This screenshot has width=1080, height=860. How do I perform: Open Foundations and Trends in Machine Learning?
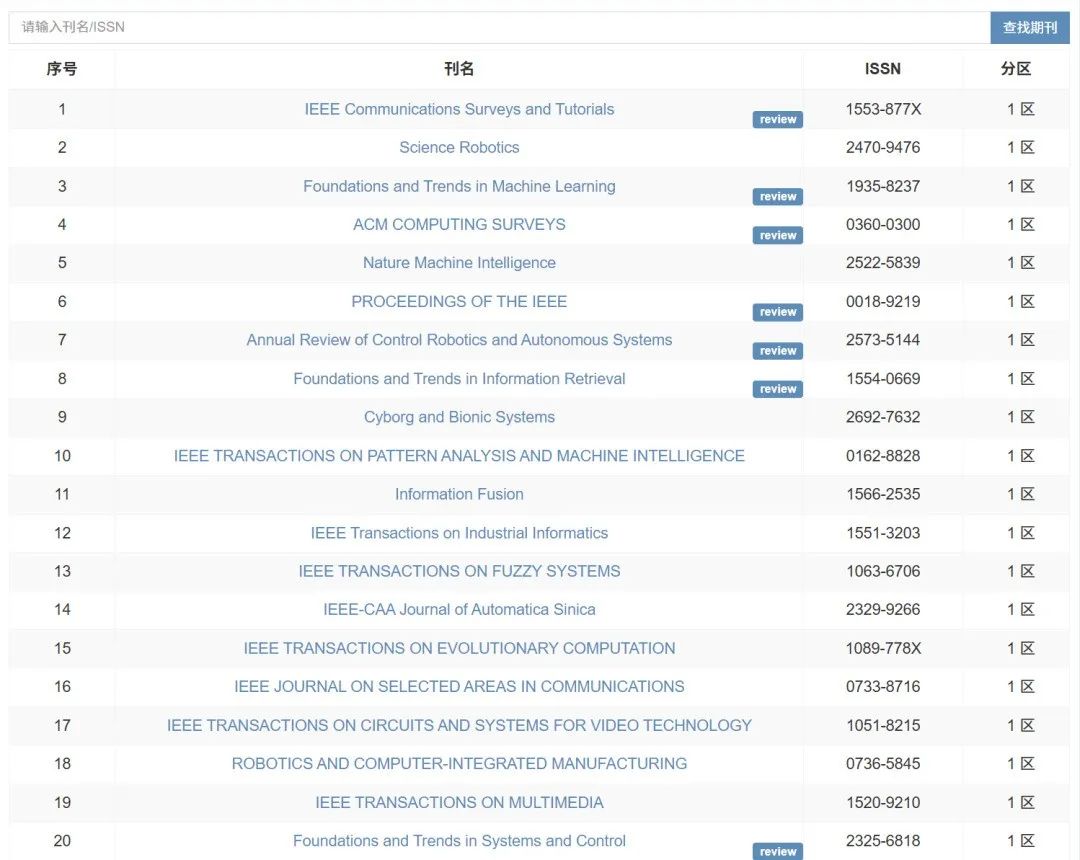pos(459,186)
